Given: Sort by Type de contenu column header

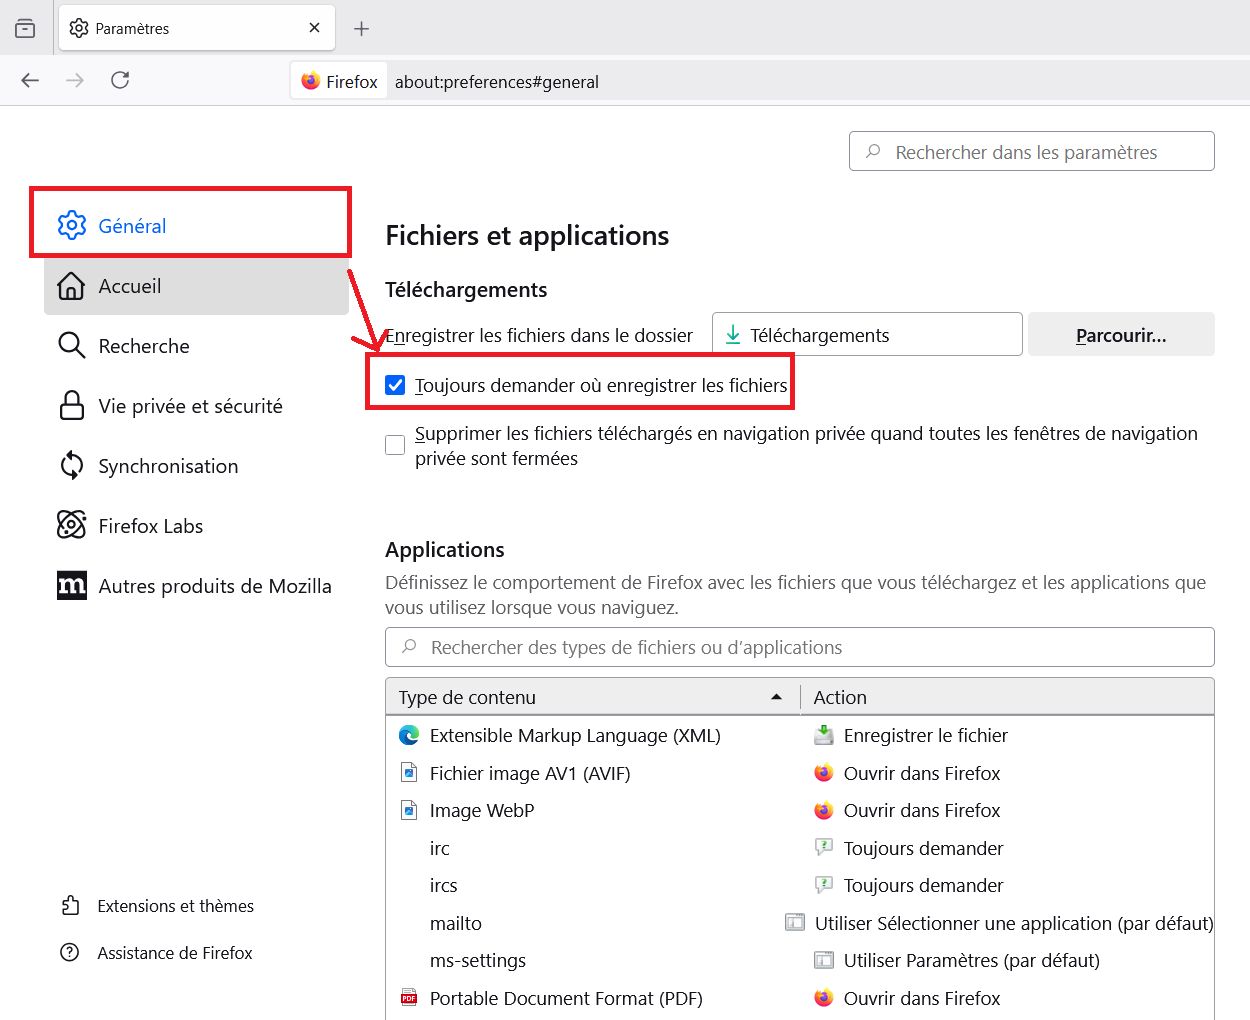Looking at the screenshot, I should coord(590,697).
